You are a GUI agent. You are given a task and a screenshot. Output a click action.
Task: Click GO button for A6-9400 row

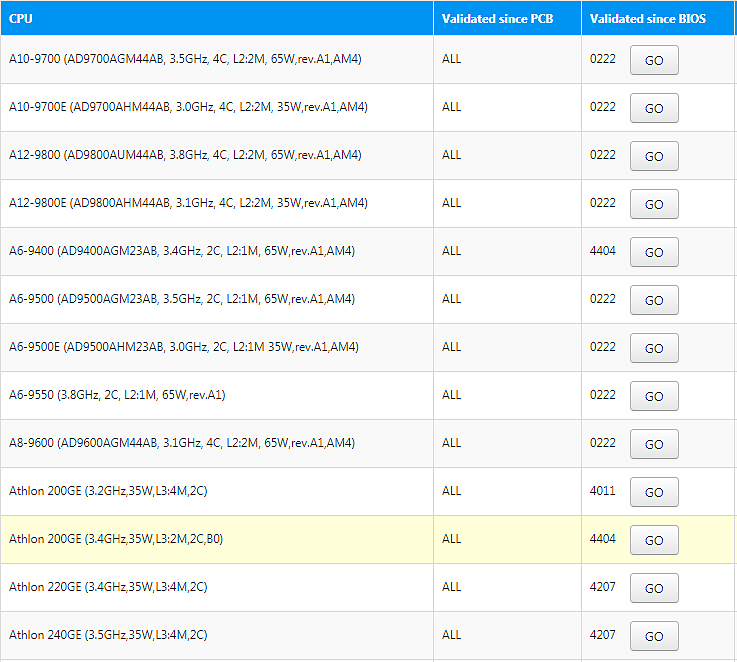(654, 252)
